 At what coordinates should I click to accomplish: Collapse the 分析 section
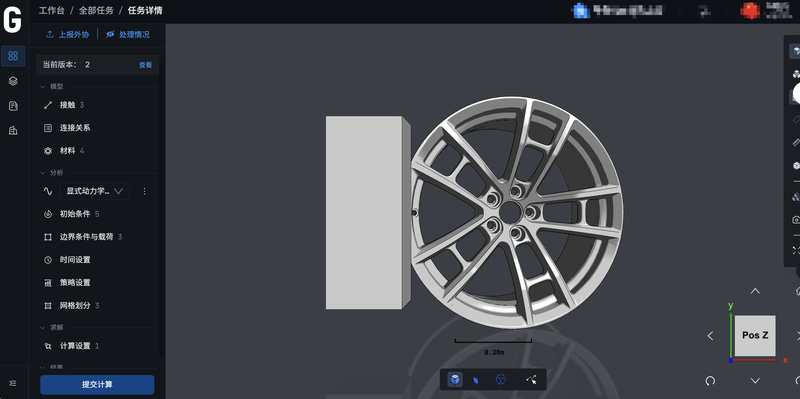click(x=42, y=172)
